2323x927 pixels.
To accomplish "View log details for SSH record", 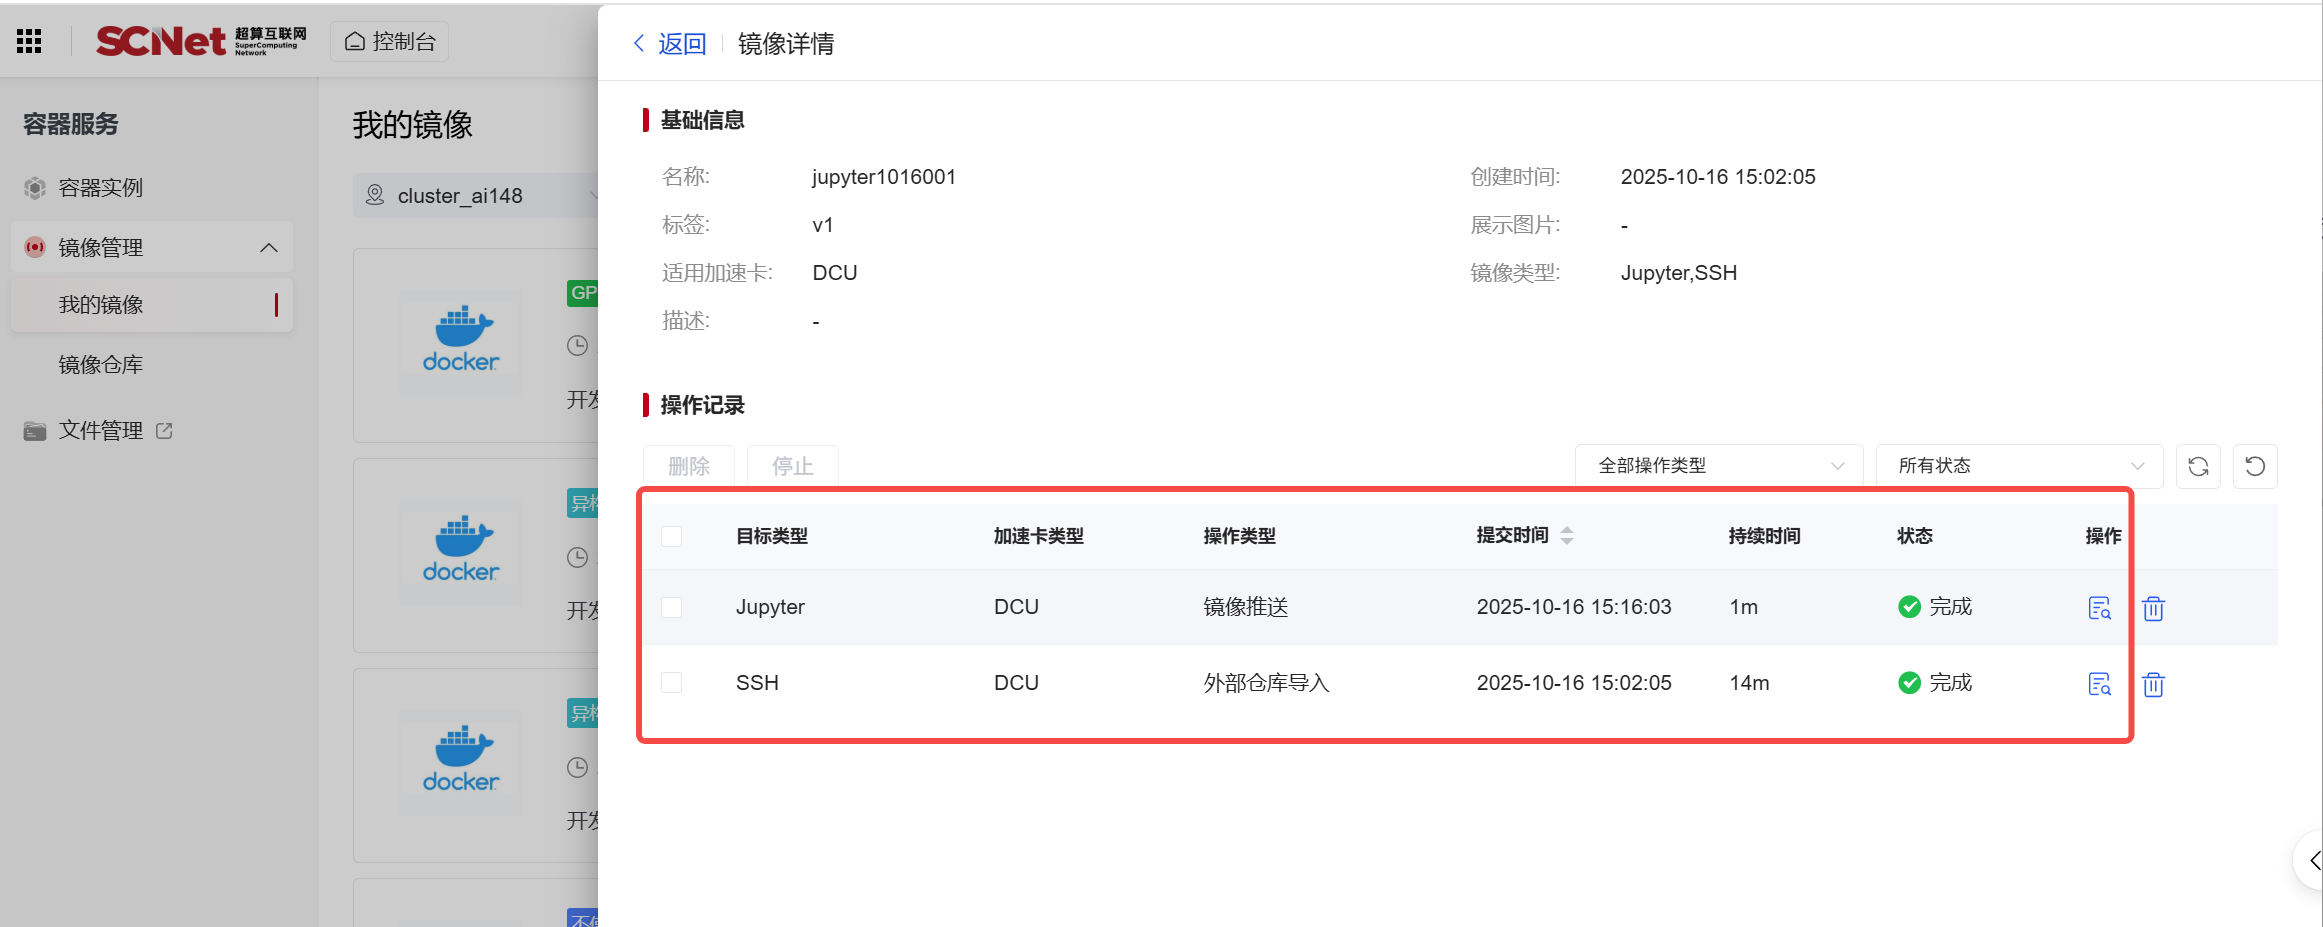I will [2099, 684].
